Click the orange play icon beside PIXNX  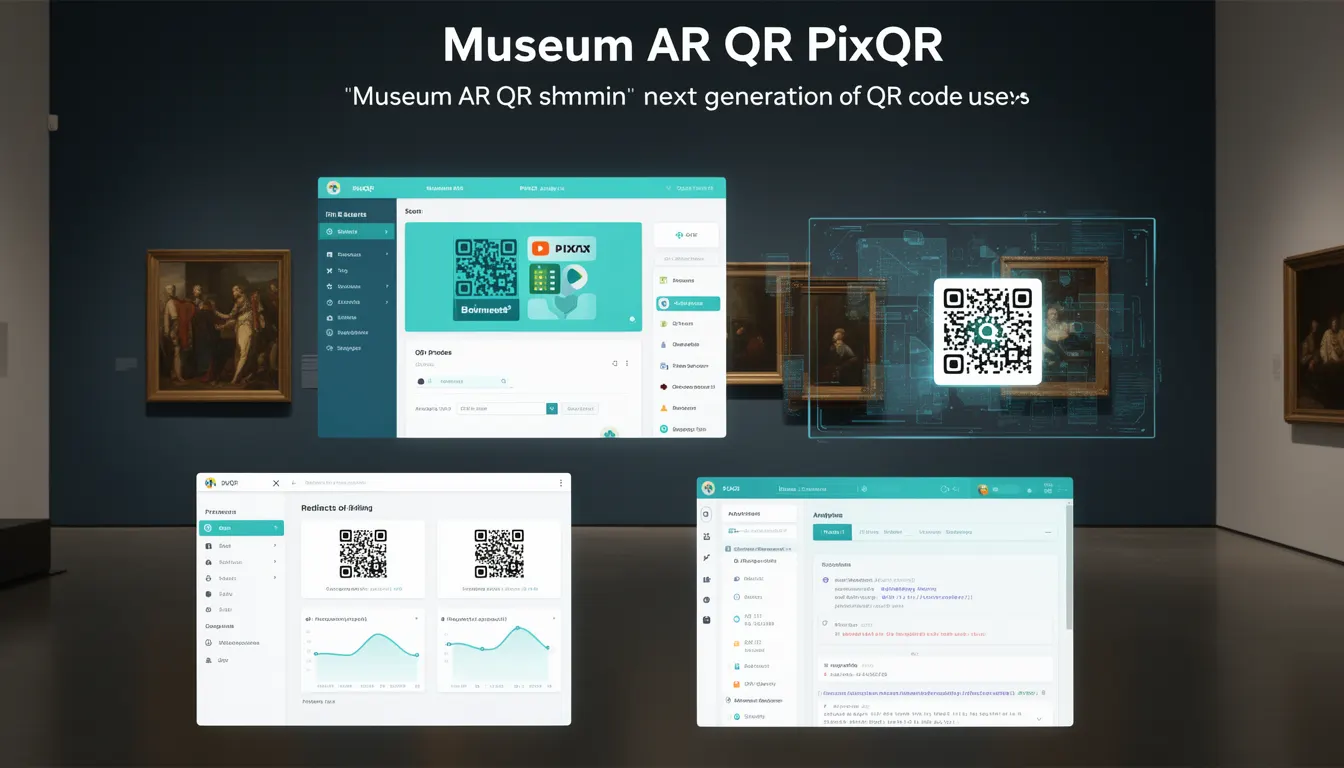click(540, 248)
